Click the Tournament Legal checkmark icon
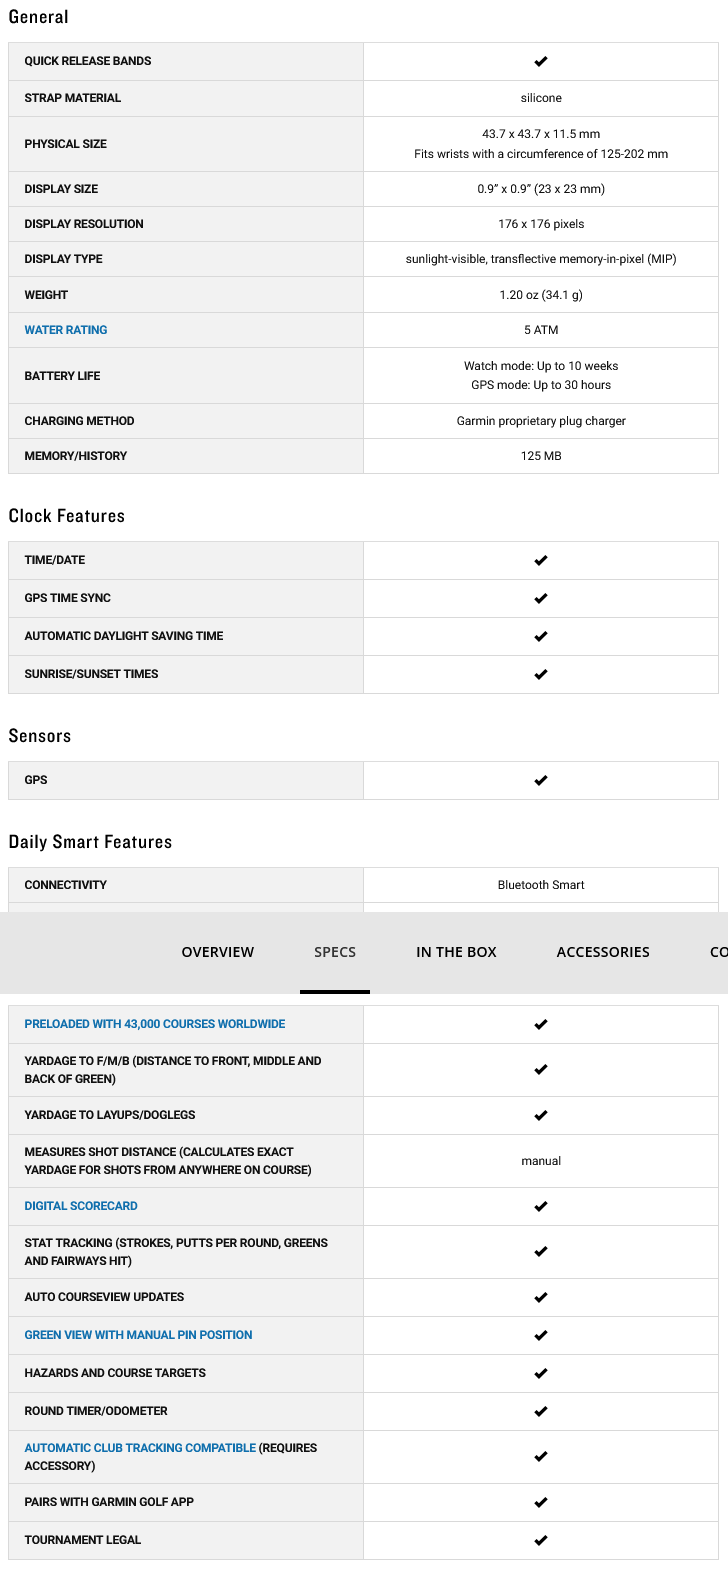Screen dimensions: 728x1581 (541, 1540)
